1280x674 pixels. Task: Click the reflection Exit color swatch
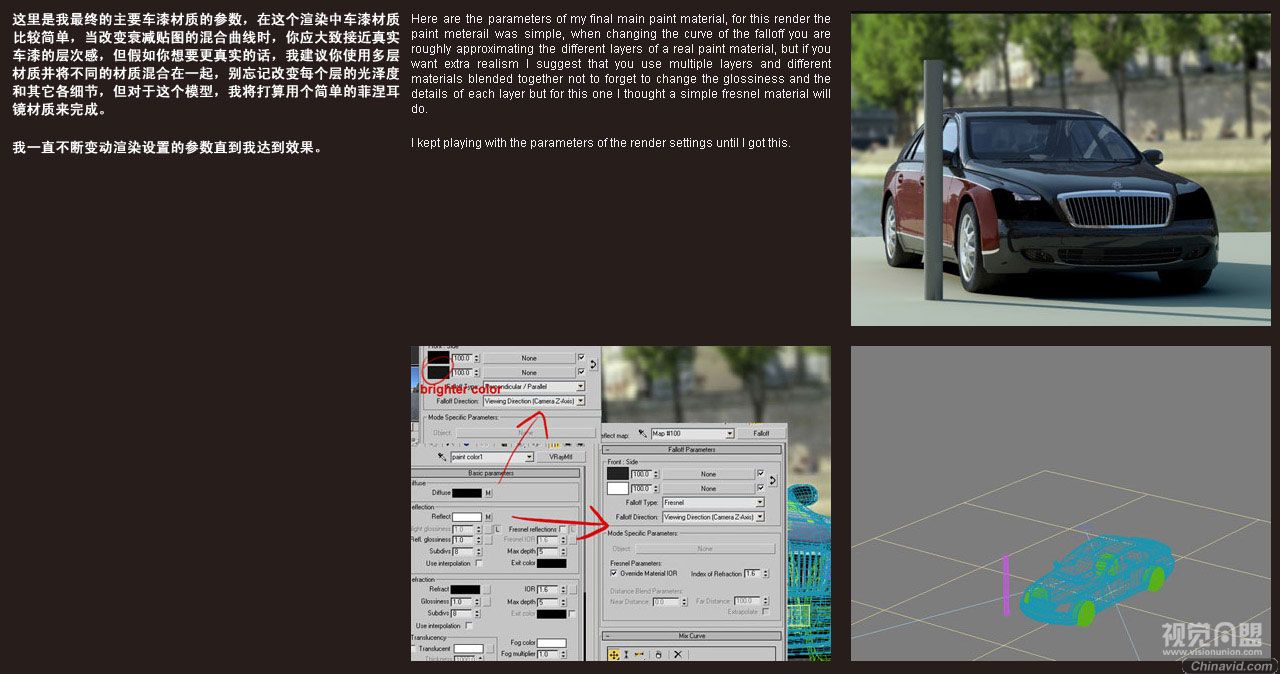(551, 563)
